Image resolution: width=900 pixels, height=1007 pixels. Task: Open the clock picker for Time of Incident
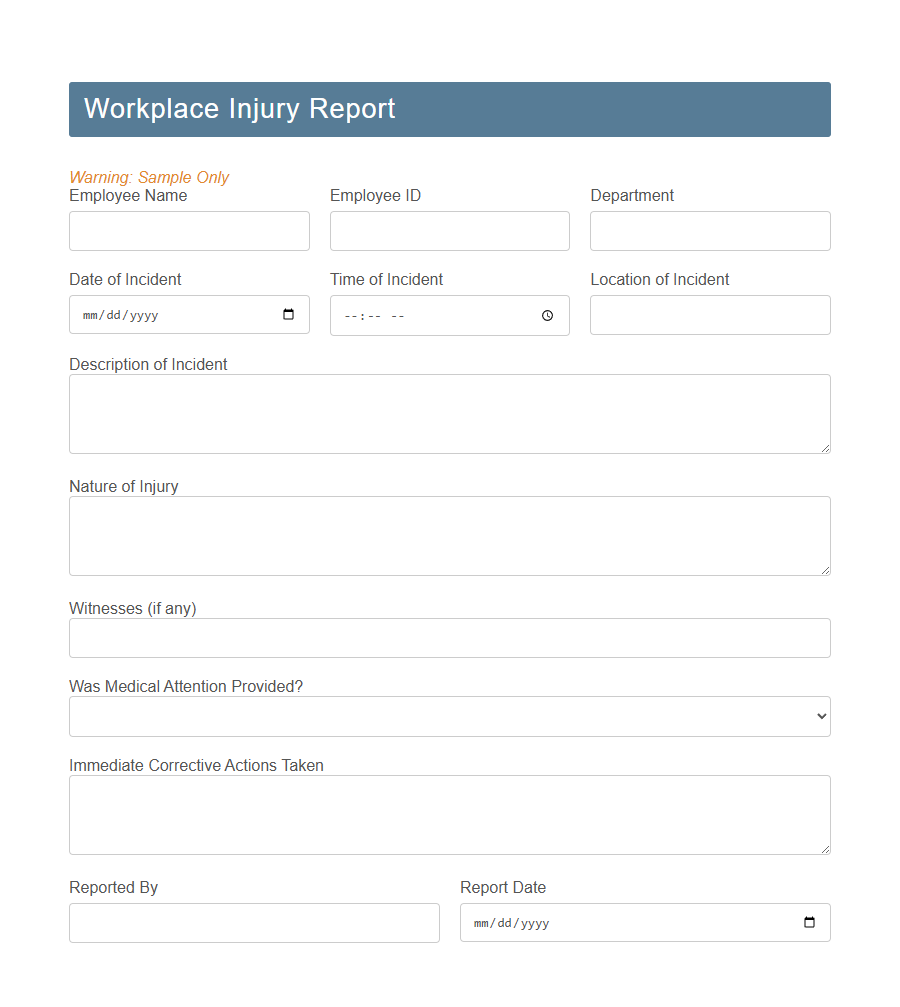pos(547,315)
